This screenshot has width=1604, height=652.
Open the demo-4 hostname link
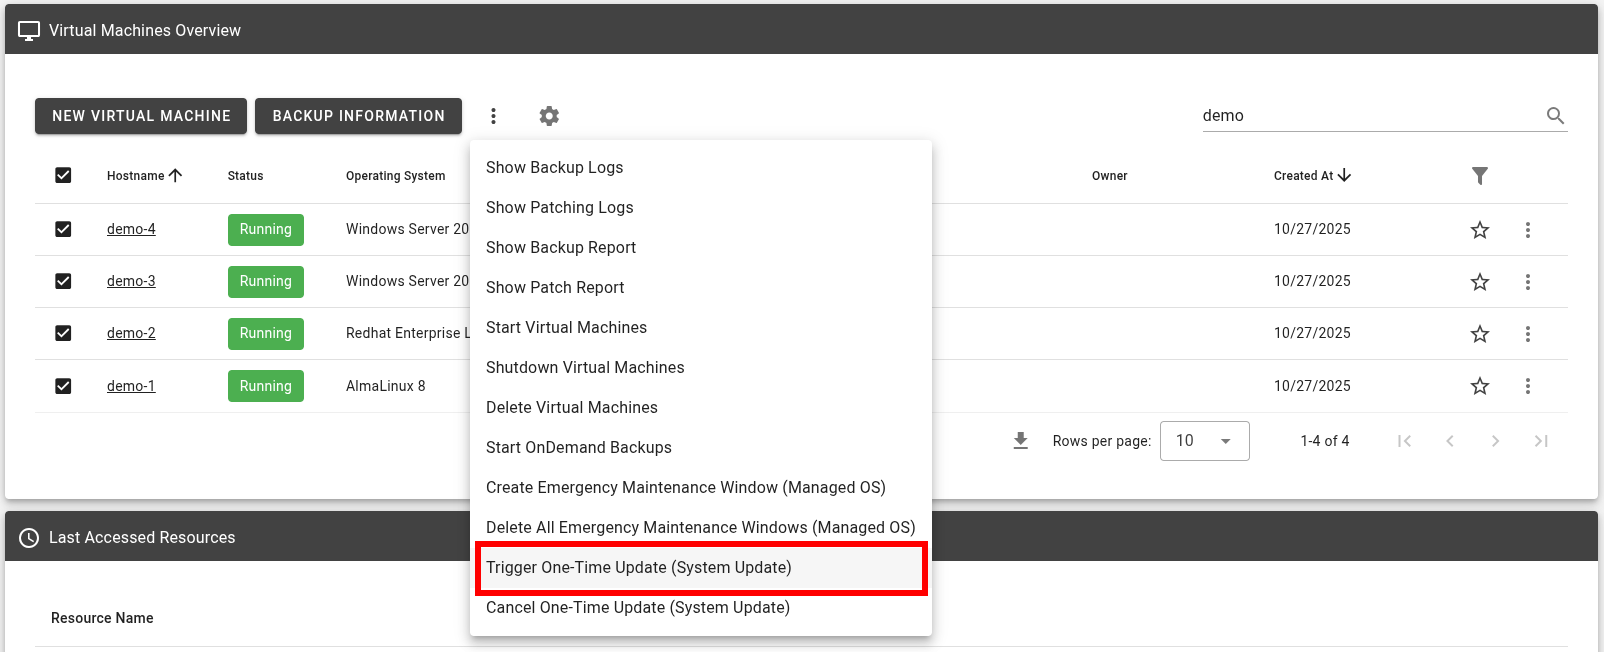pos(131,229)
